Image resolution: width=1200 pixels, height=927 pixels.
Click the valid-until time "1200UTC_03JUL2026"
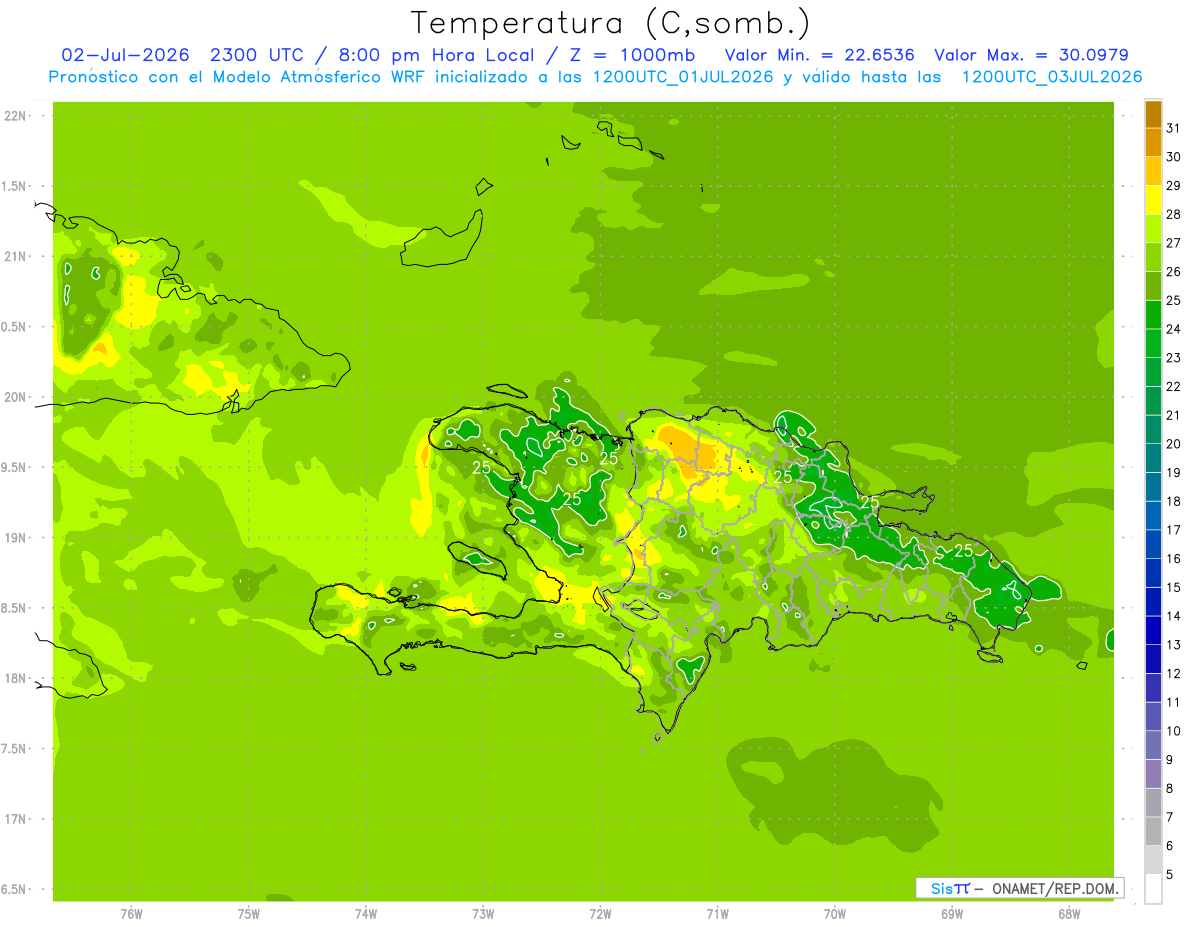click(x=1052, y=77)
